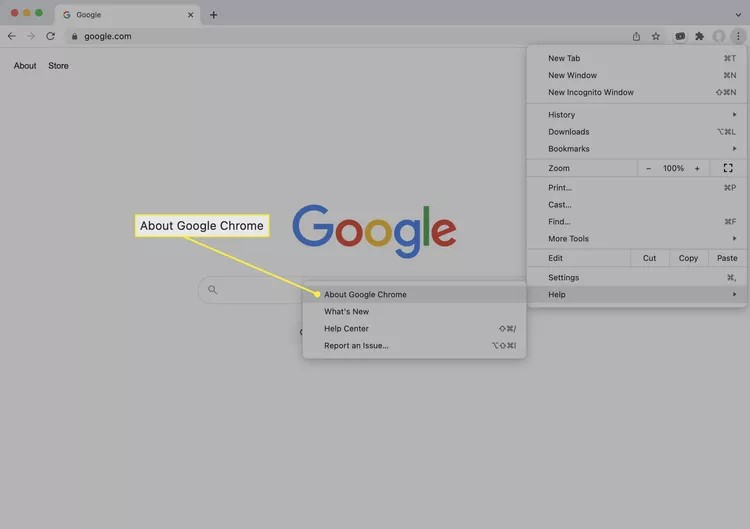Expand the History submenu

pos(636,115)
